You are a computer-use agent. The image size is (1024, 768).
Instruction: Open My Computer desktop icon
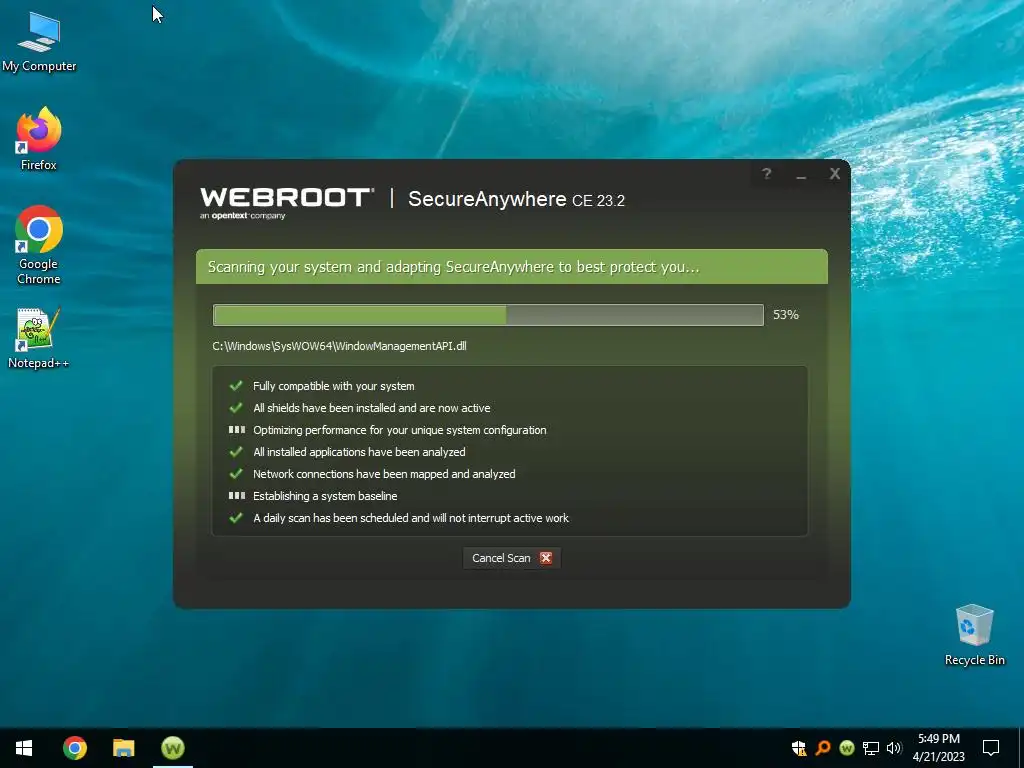coord(39,42)
